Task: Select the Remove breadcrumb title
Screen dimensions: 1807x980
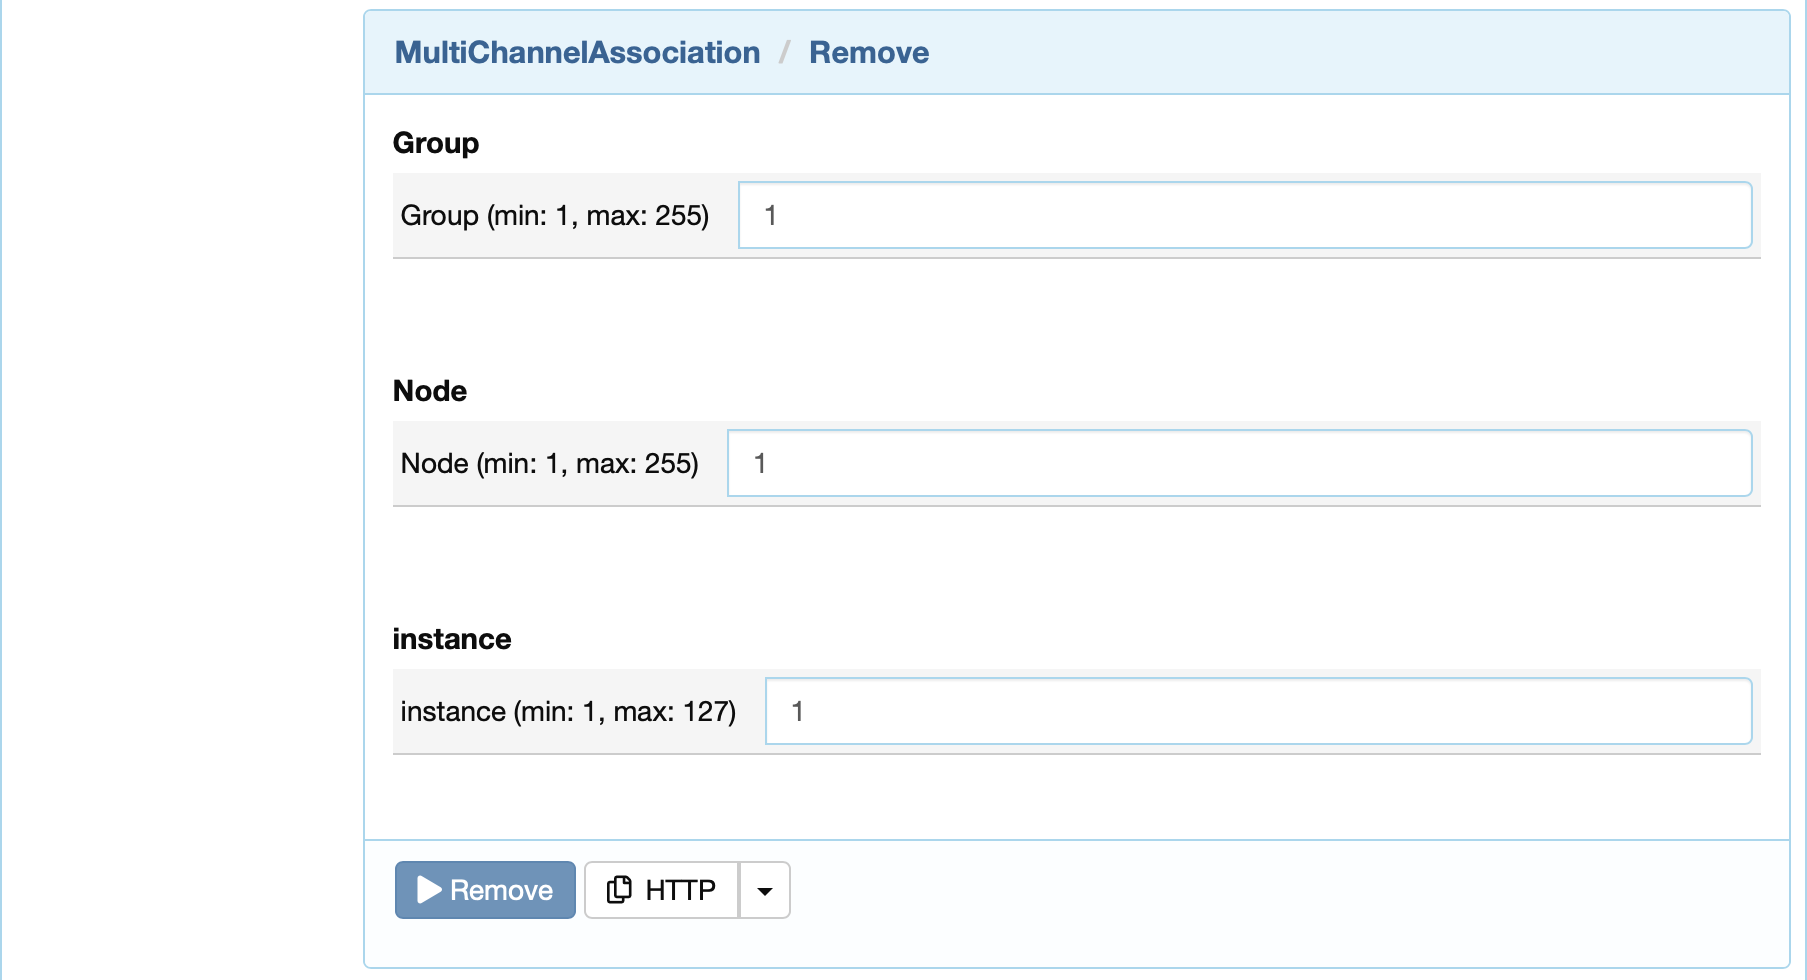Action: click(869, 52)
